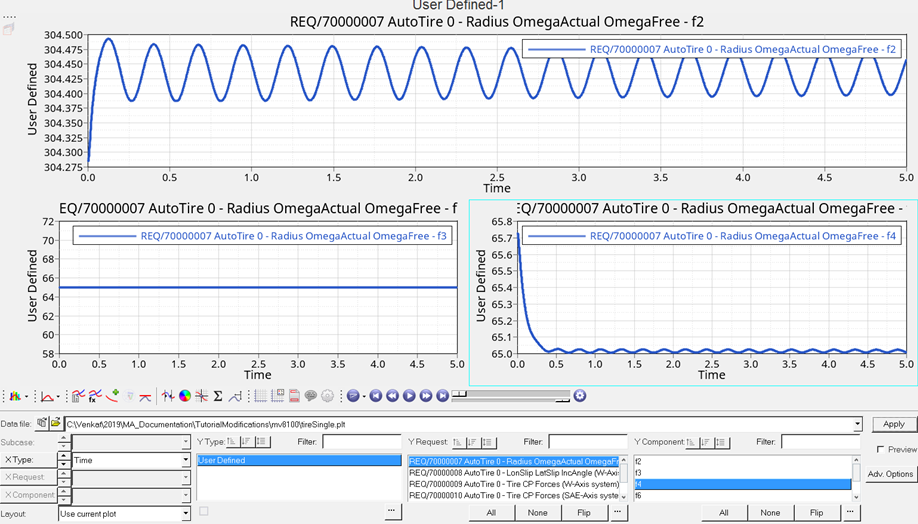Open the X Type dropdown showing Time
The height and width of the screenshot is (524, 918).
point(185,460)
